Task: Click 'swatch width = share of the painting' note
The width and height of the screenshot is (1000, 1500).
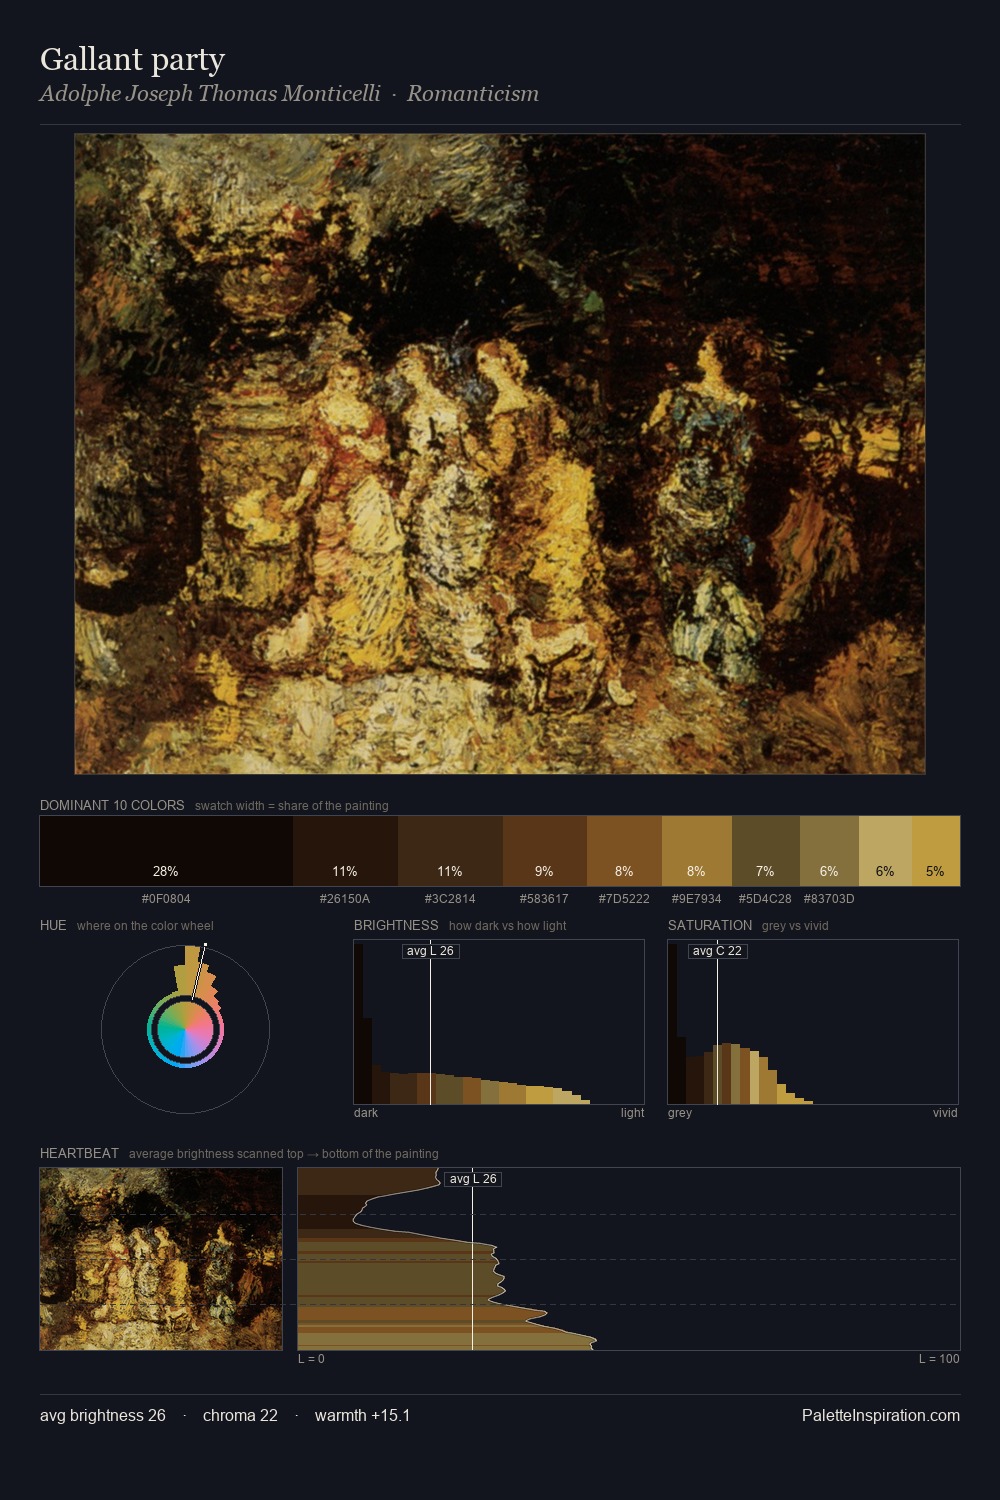Action: coord(292,805)
